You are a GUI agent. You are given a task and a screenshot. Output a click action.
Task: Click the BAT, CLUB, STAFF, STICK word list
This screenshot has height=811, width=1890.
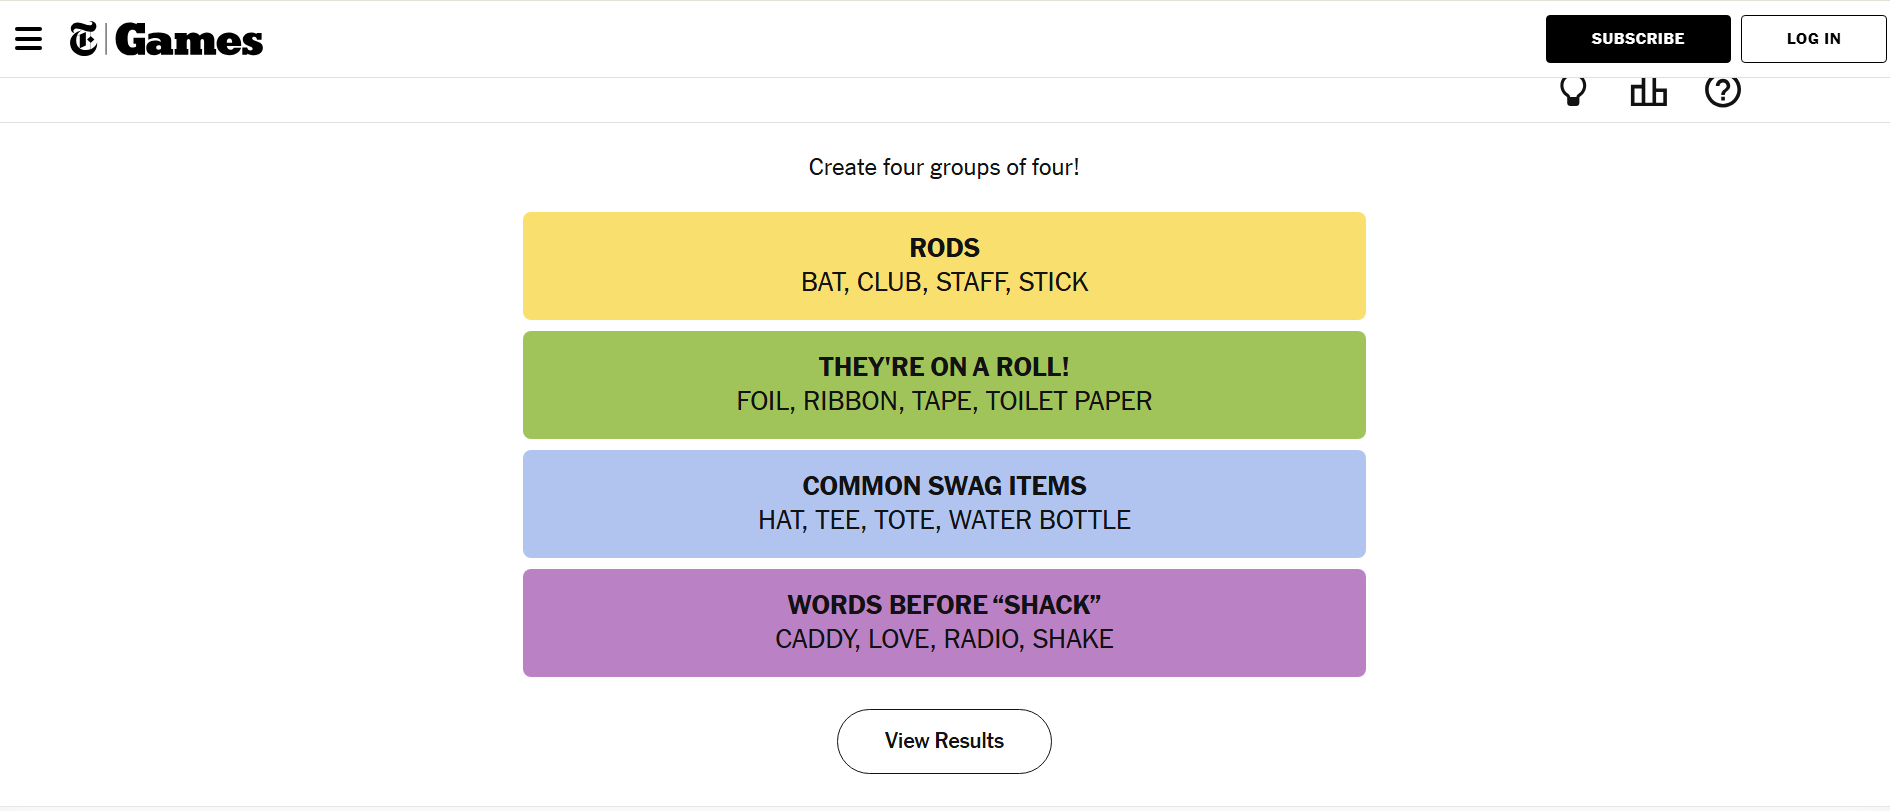point(944,283)
